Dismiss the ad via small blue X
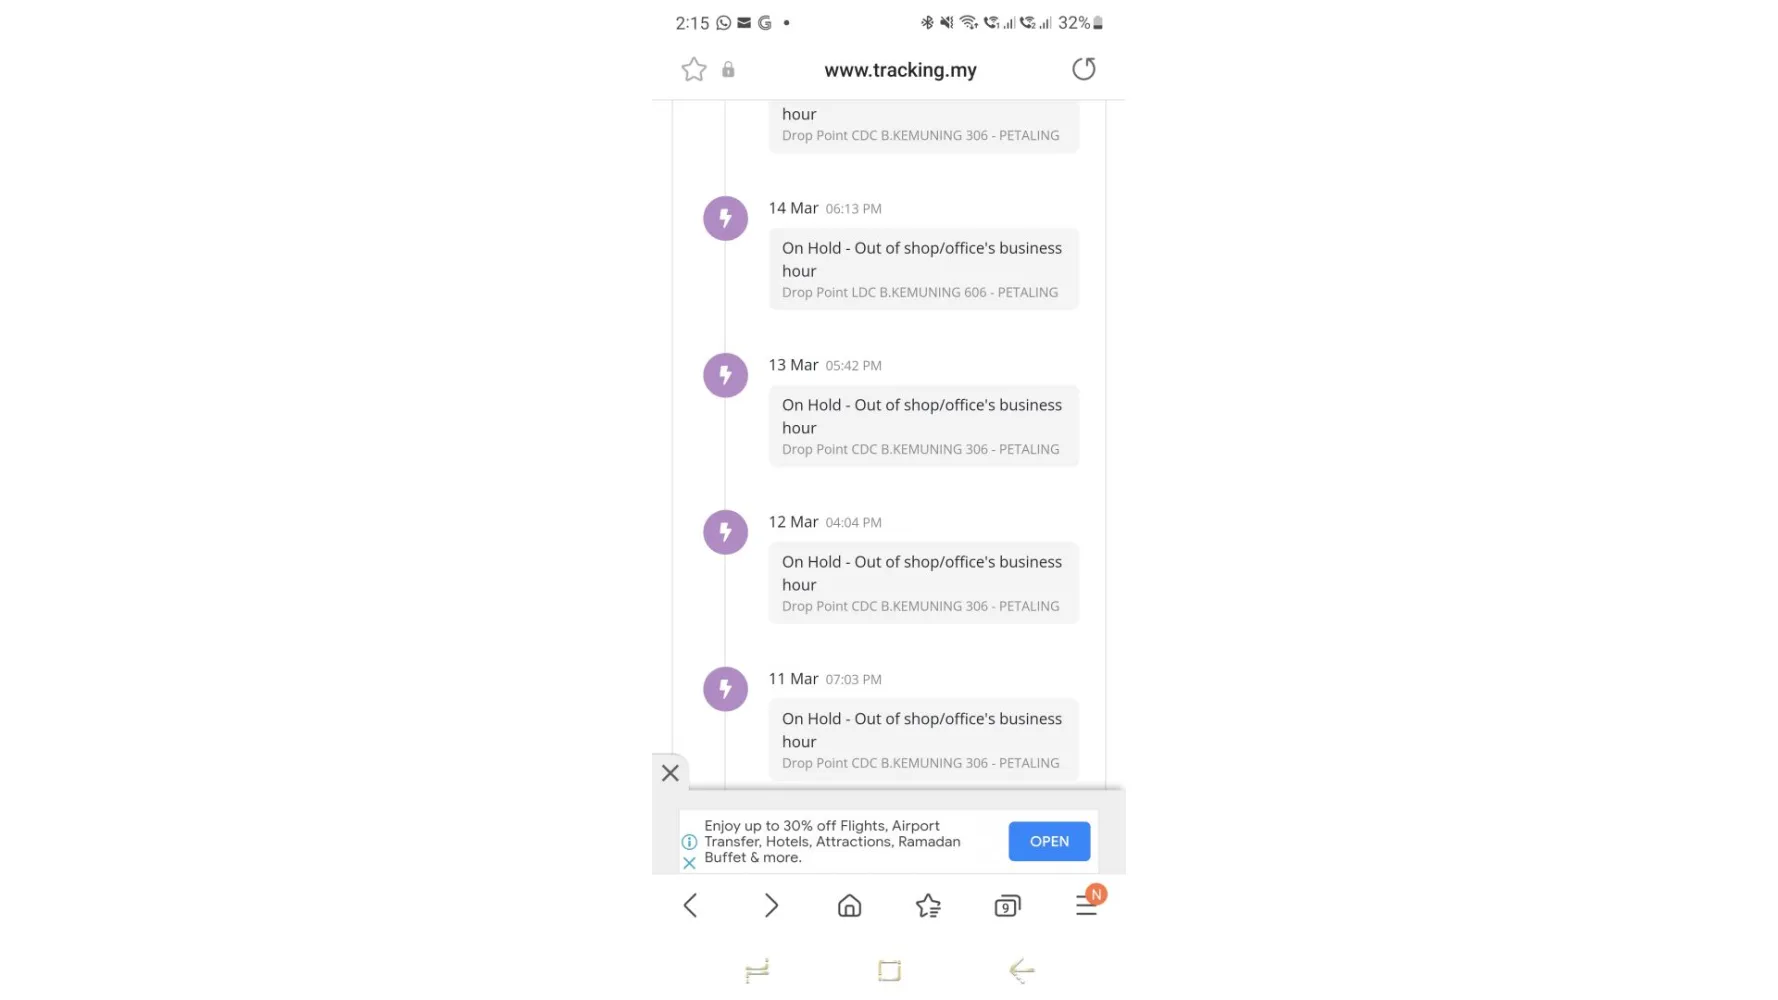 click(x=689, y=863)
